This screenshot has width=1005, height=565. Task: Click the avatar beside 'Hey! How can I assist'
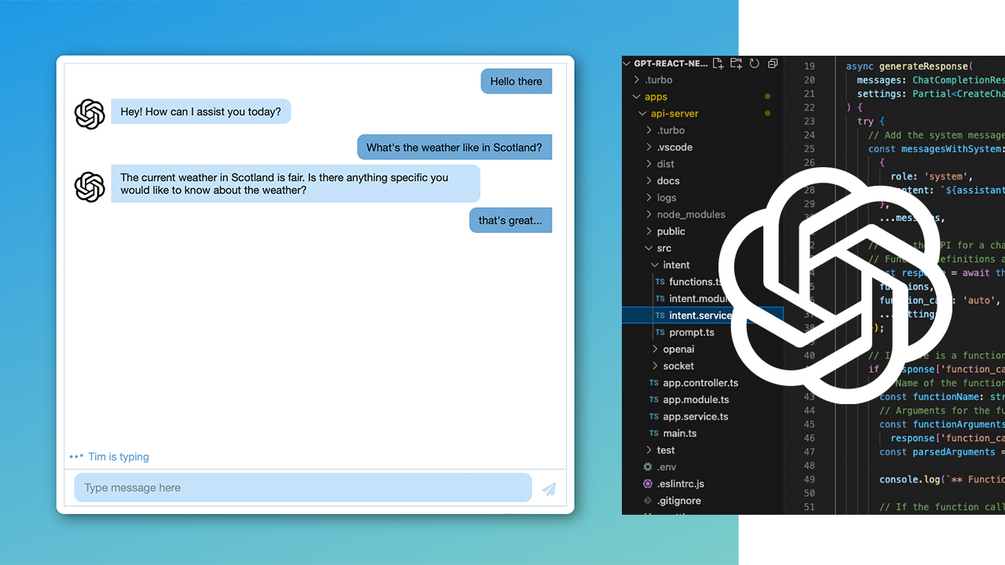(90, 114)
